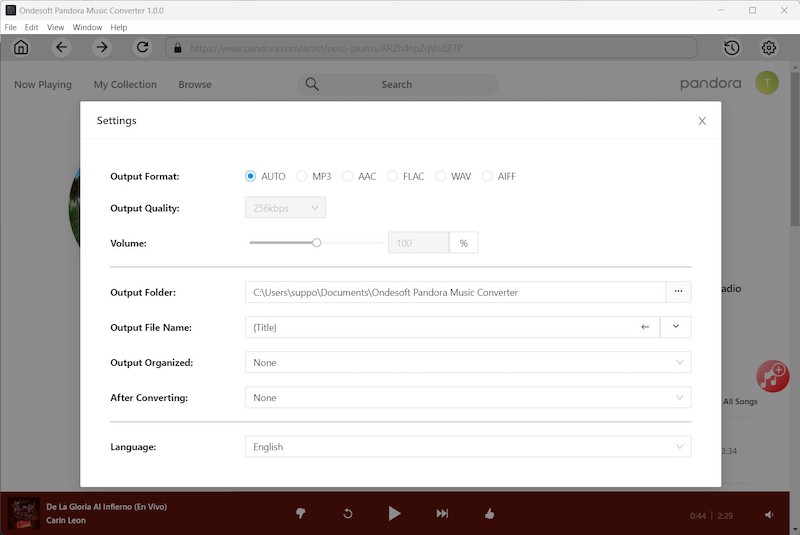Screen dimensions: 800x535
Task: Navigate back with the left arrow
Action: (61, 47)
